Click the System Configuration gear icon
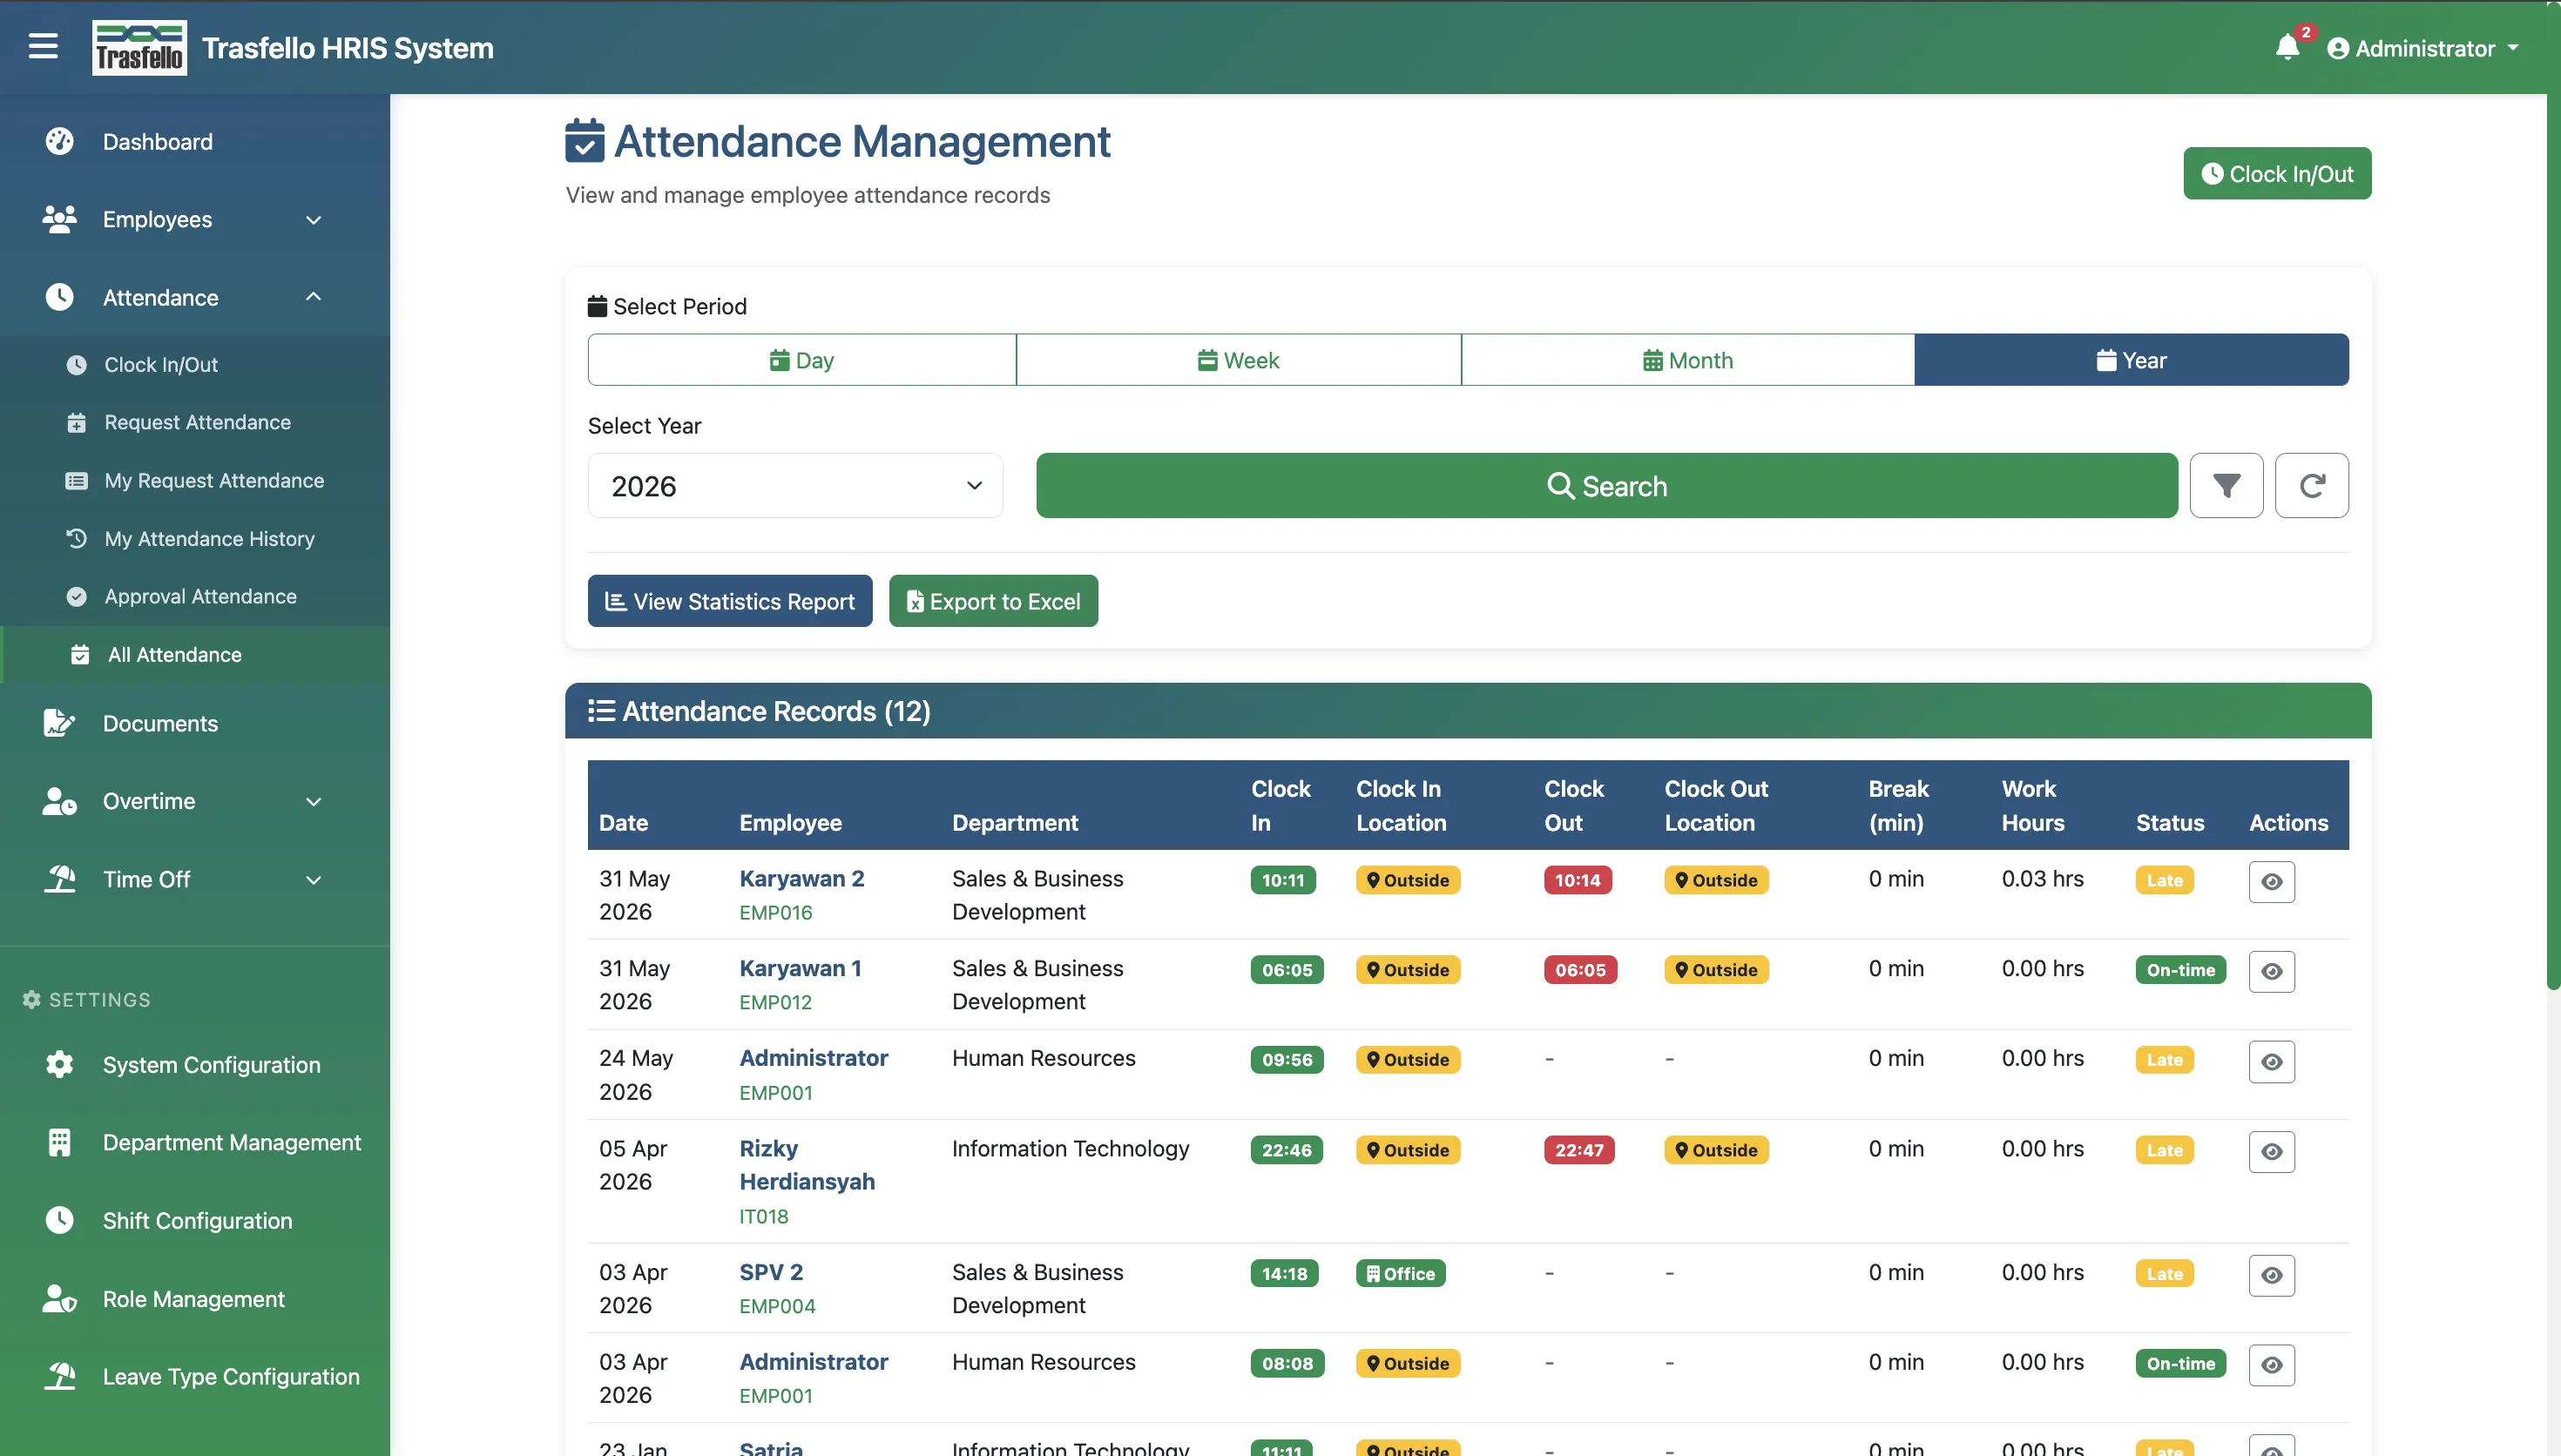 pyautogui.click(x=60, y=1065)
